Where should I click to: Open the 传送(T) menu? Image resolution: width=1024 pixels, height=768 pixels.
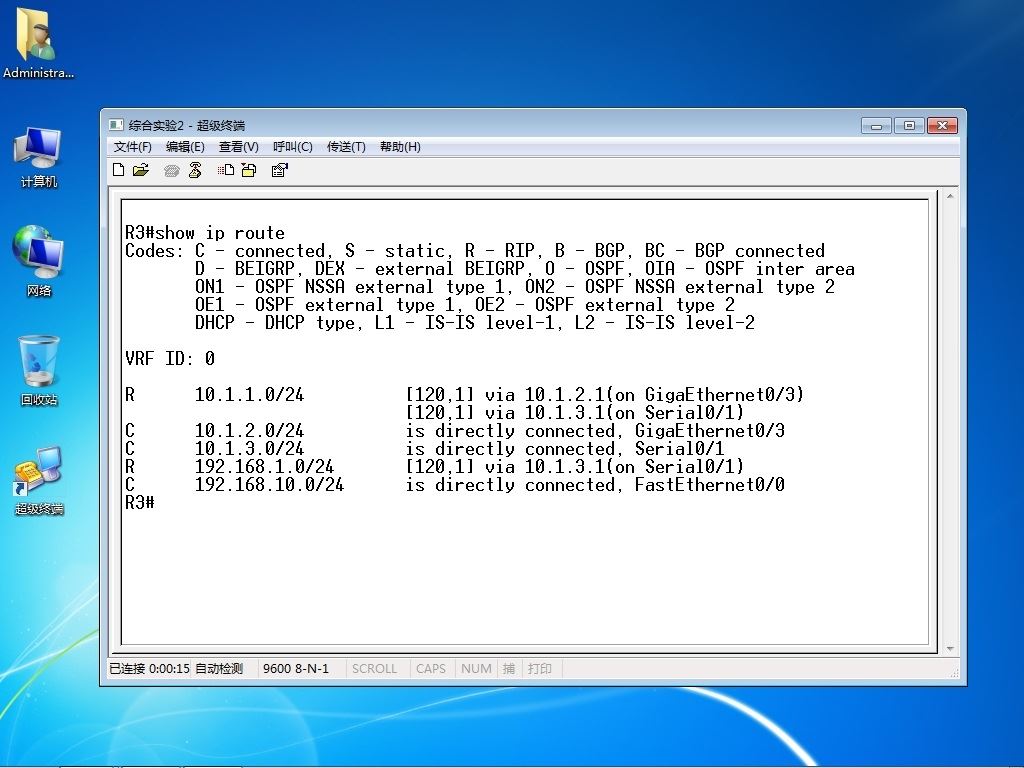pos(346,147)
